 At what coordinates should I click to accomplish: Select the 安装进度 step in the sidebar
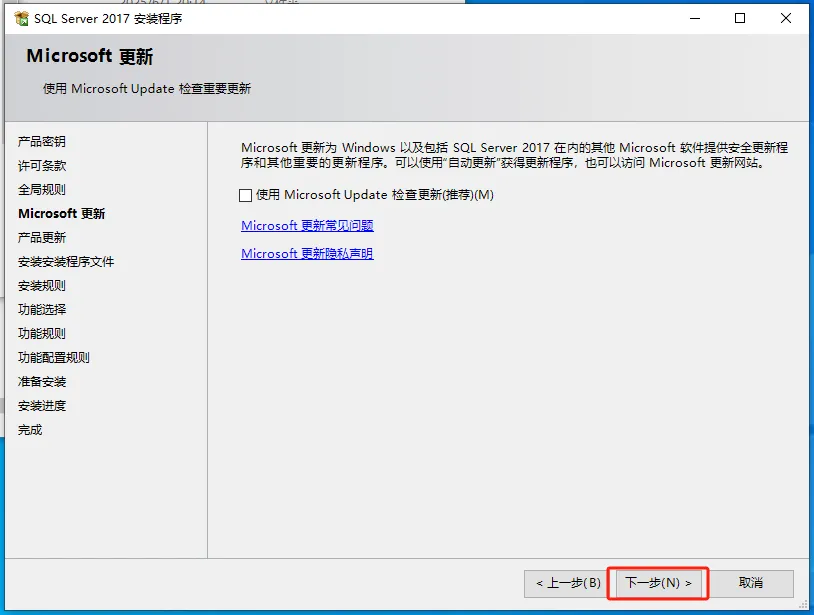42,405
